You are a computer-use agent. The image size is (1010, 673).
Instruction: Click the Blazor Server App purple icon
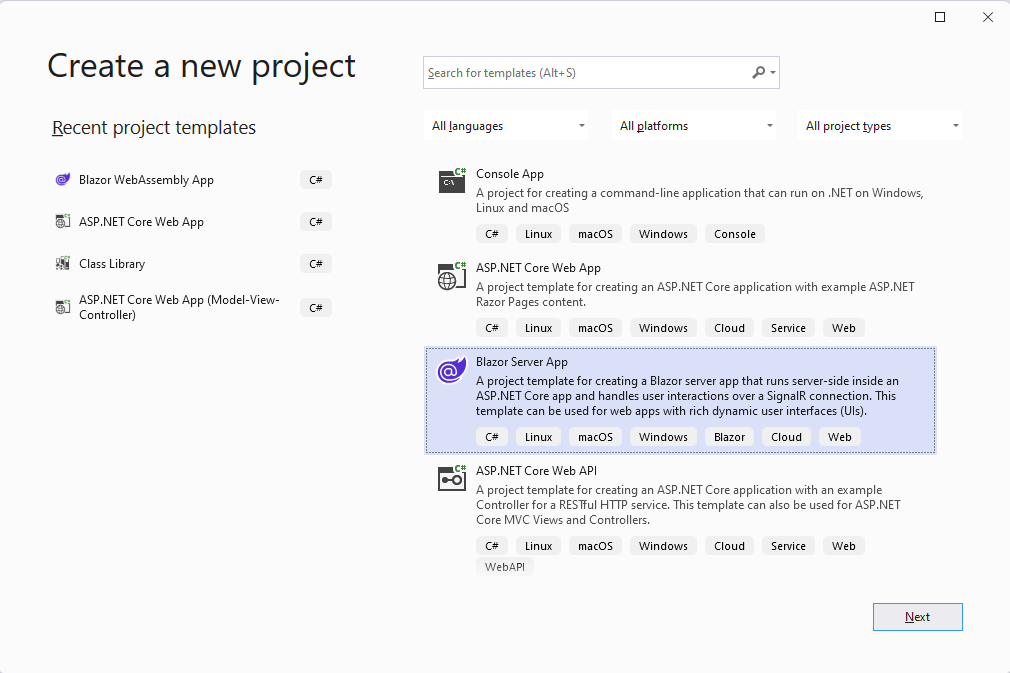click(452, 370)
